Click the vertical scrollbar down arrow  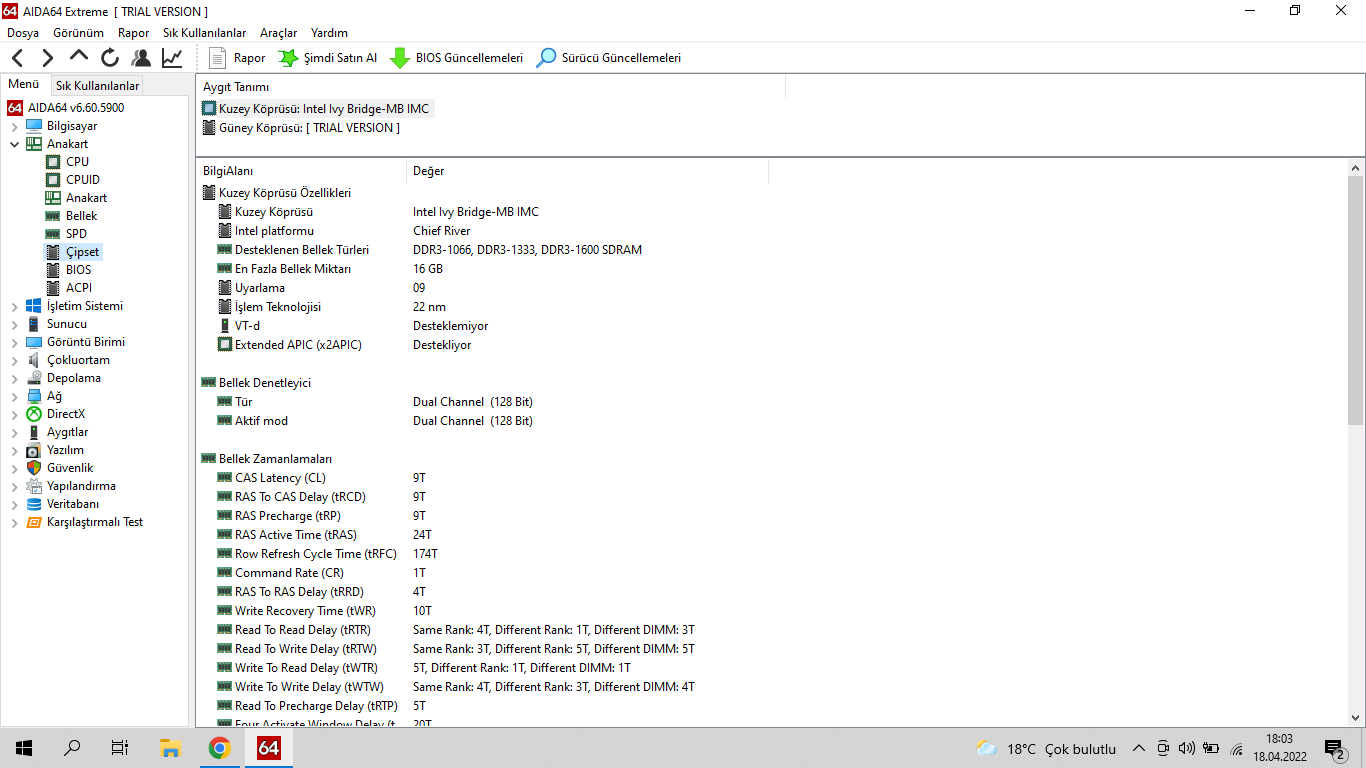pos(1356,717)
